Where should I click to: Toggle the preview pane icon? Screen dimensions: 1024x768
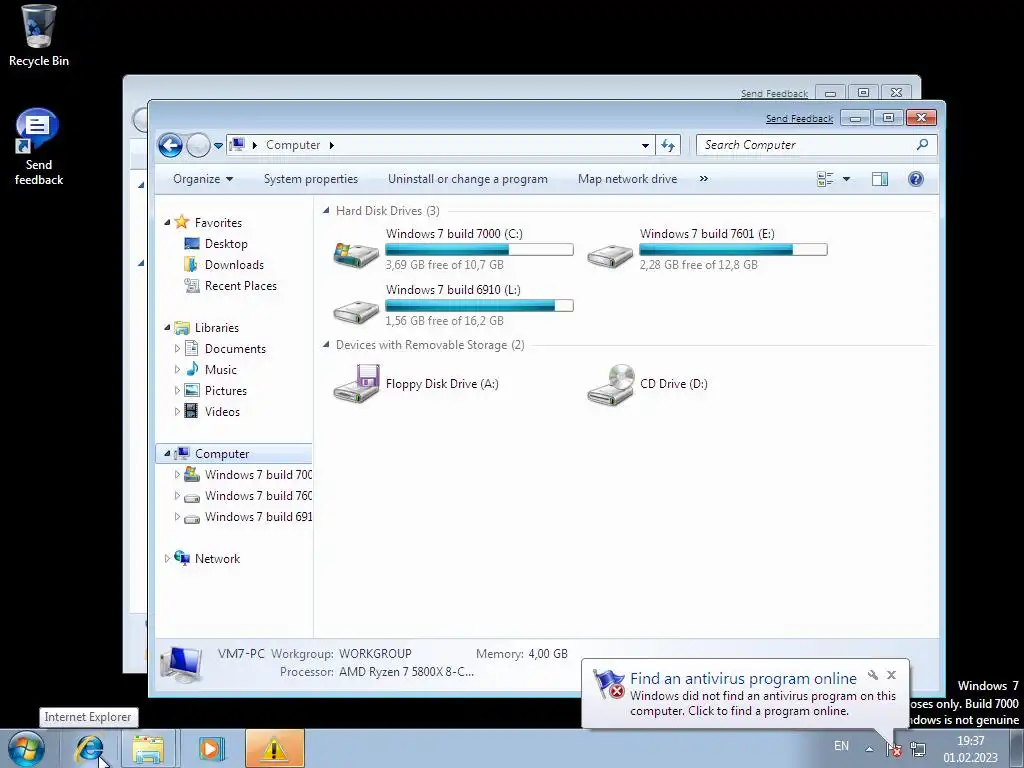click(x=880, y=179)
